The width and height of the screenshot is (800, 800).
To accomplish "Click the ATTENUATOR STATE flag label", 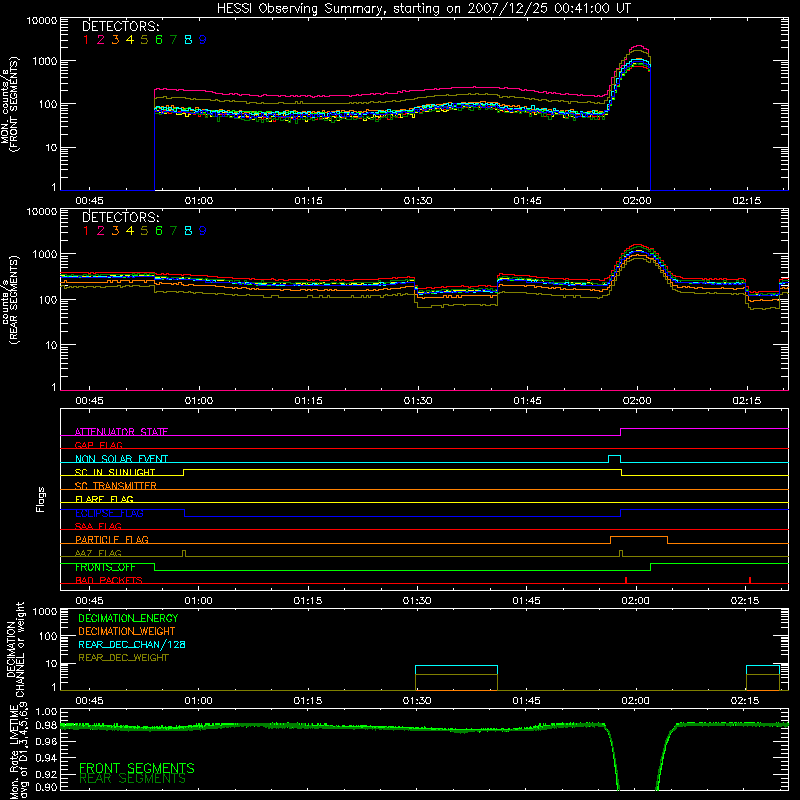I will (121, 432).
